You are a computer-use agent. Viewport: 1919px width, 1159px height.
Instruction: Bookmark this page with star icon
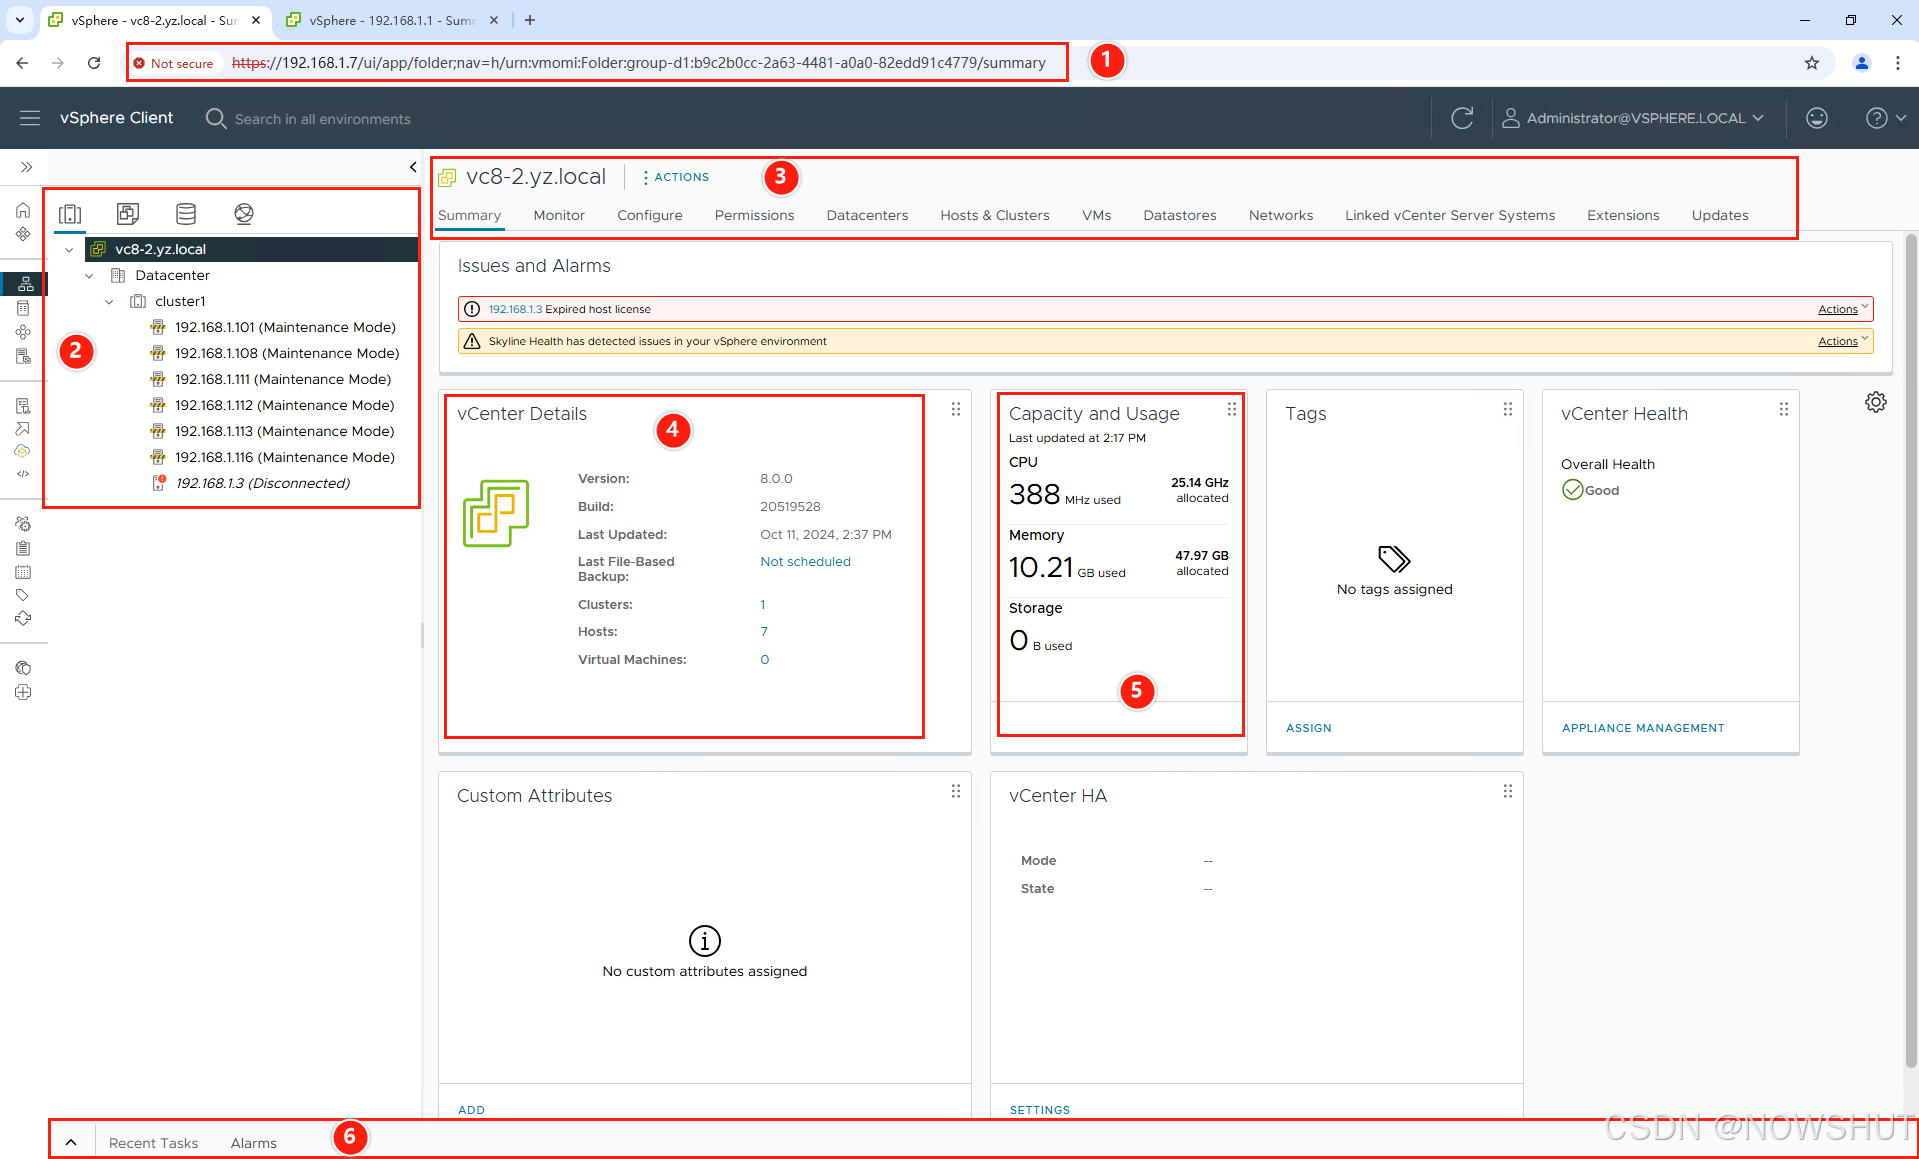[x=1812, y=63]
